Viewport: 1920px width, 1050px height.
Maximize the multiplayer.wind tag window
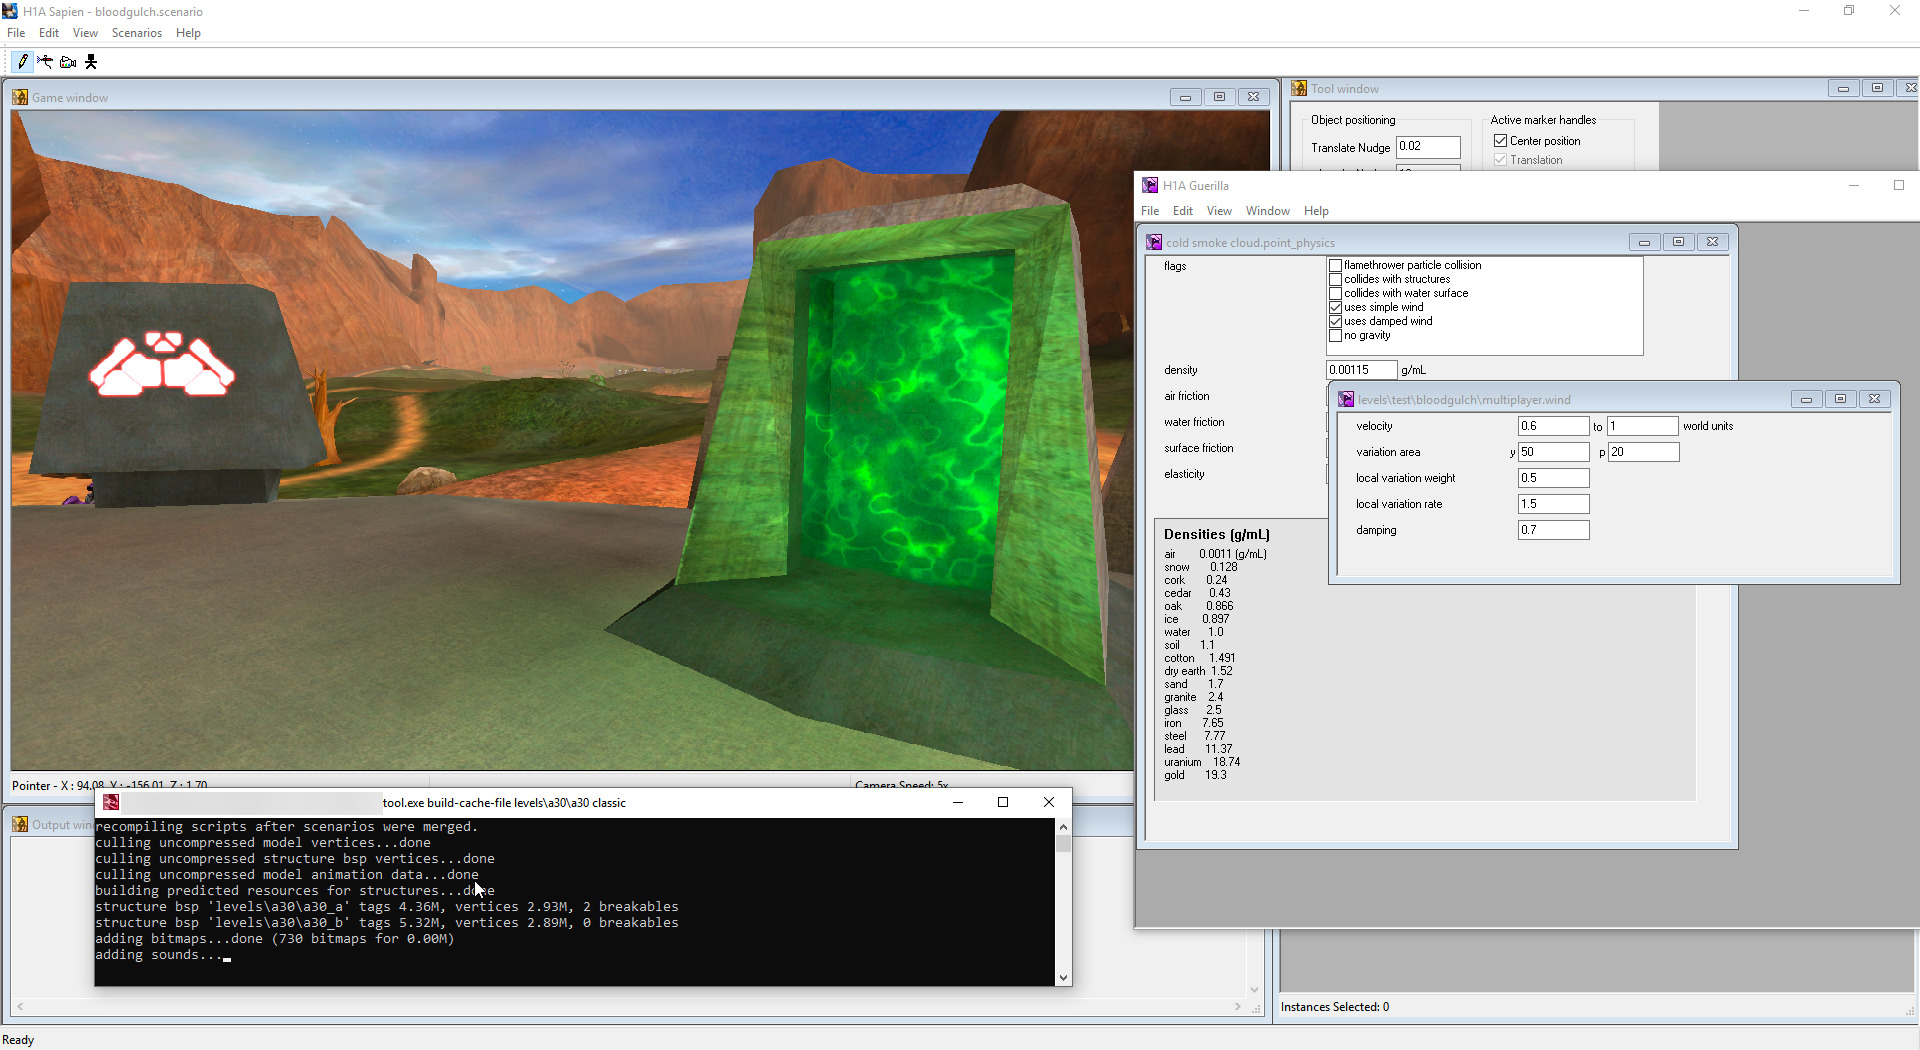1840,399
